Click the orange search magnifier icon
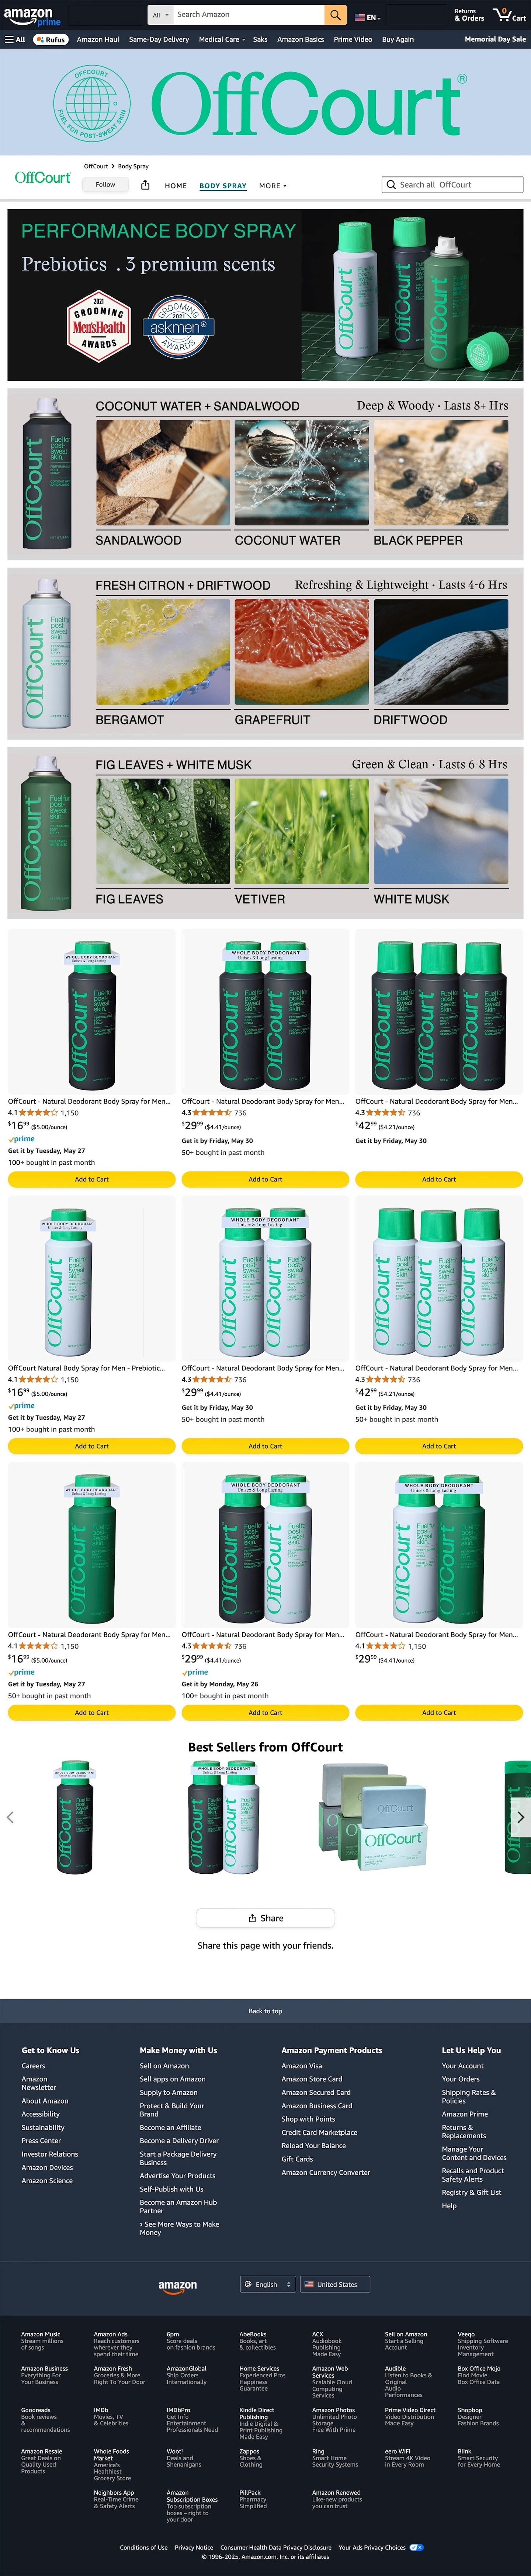 click(336, 15)
